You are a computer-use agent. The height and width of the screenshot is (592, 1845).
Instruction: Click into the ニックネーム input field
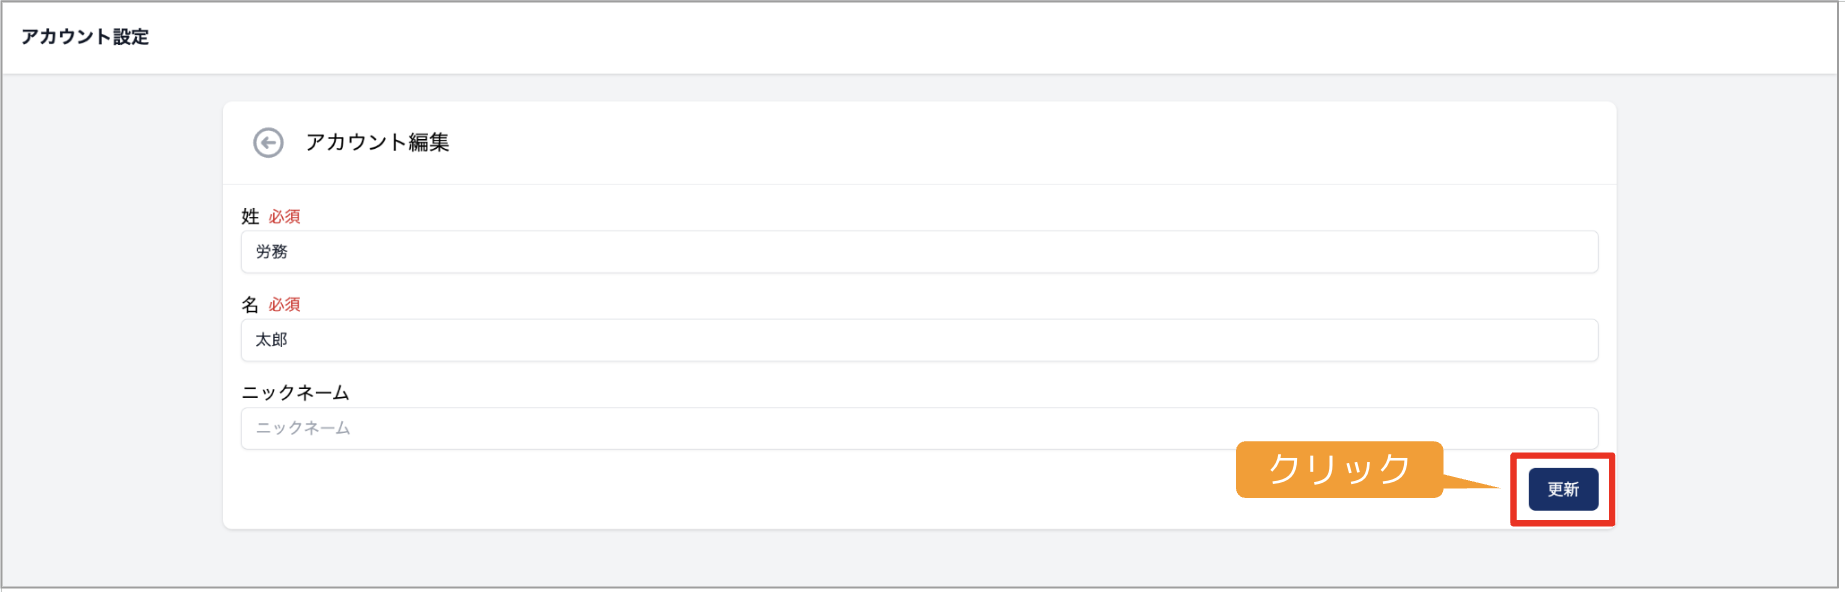pos(919,428)
